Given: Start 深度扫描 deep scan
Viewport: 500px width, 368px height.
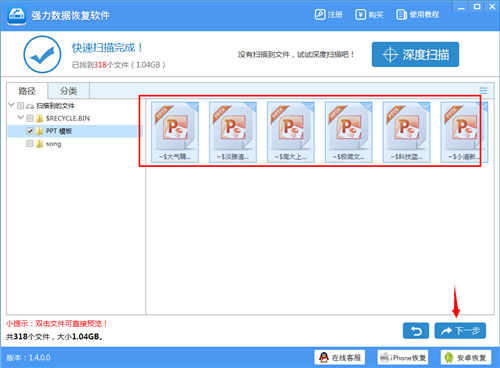Looking at the screenshot, I should point(415,54).
